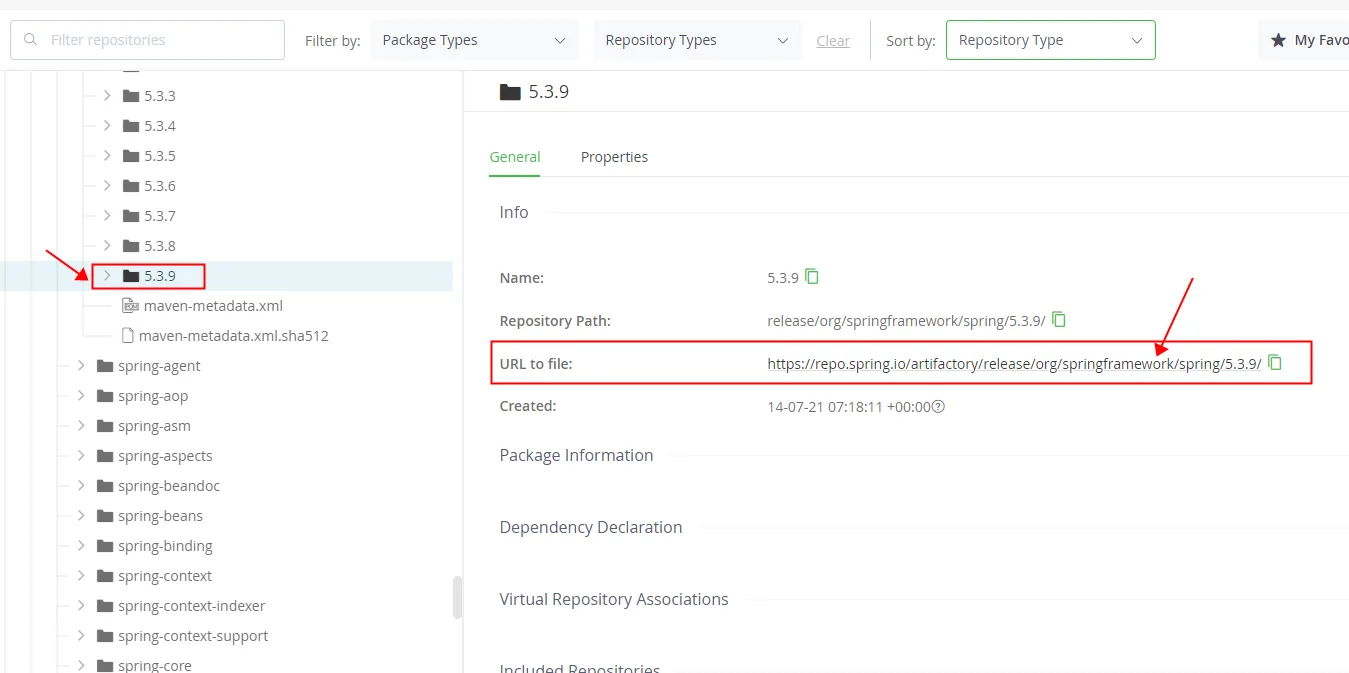
Task: Open the Package Types dropdown
Action: pyautogui.click(x=473, y=40)
